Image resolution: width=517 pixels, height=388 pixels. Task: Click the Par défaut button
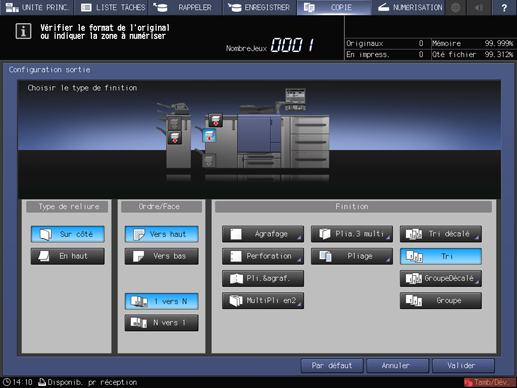332,366
